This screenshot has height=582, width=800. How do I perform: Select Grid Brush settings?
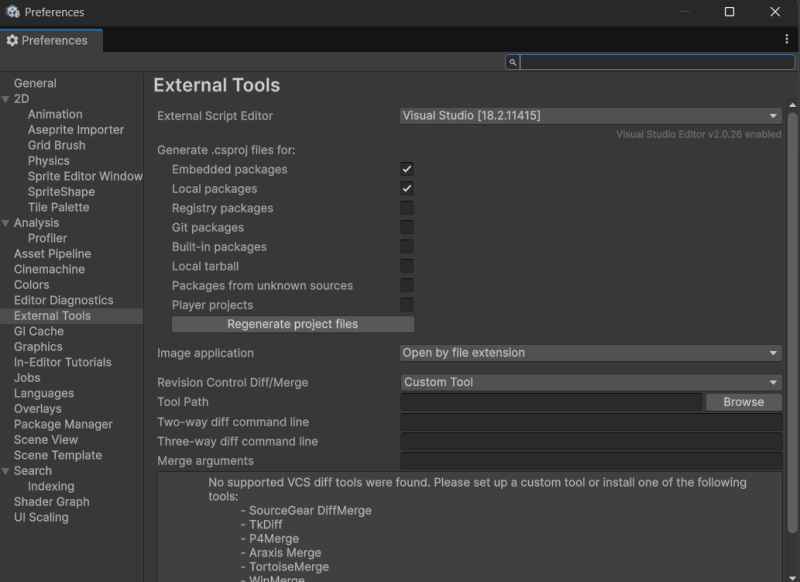(x=57, y=145)
